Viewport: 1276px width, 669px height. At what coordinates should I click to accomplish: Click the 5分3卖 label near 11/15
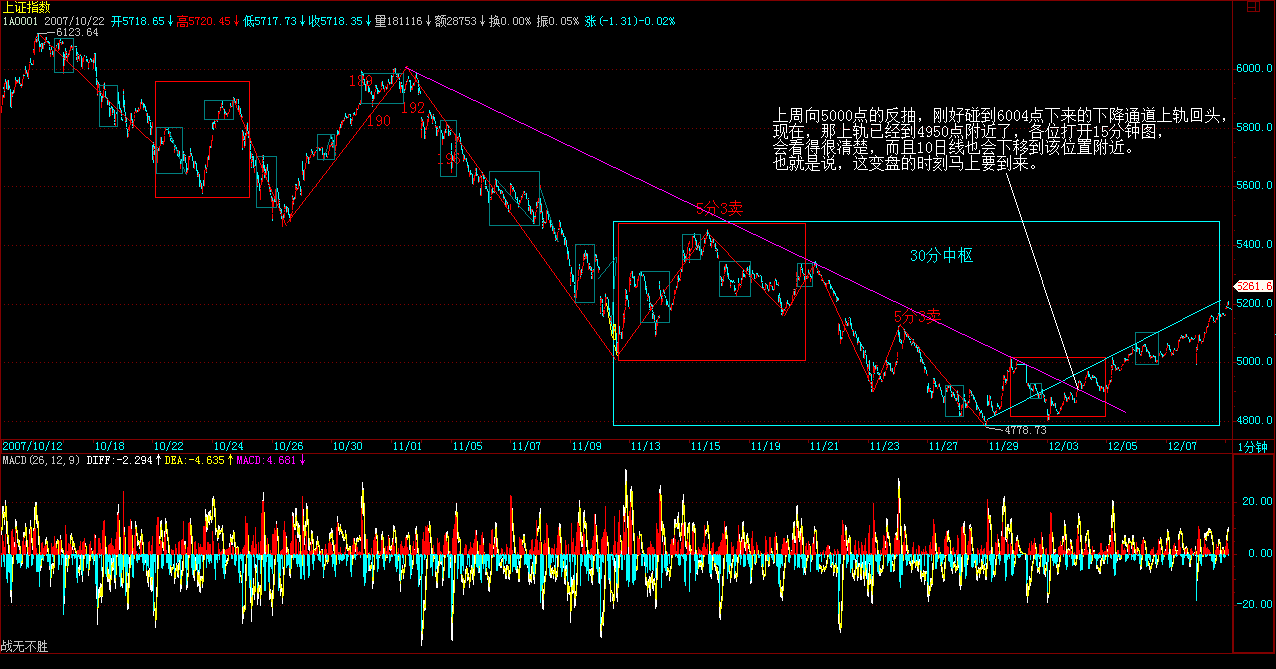click(720, 208)
